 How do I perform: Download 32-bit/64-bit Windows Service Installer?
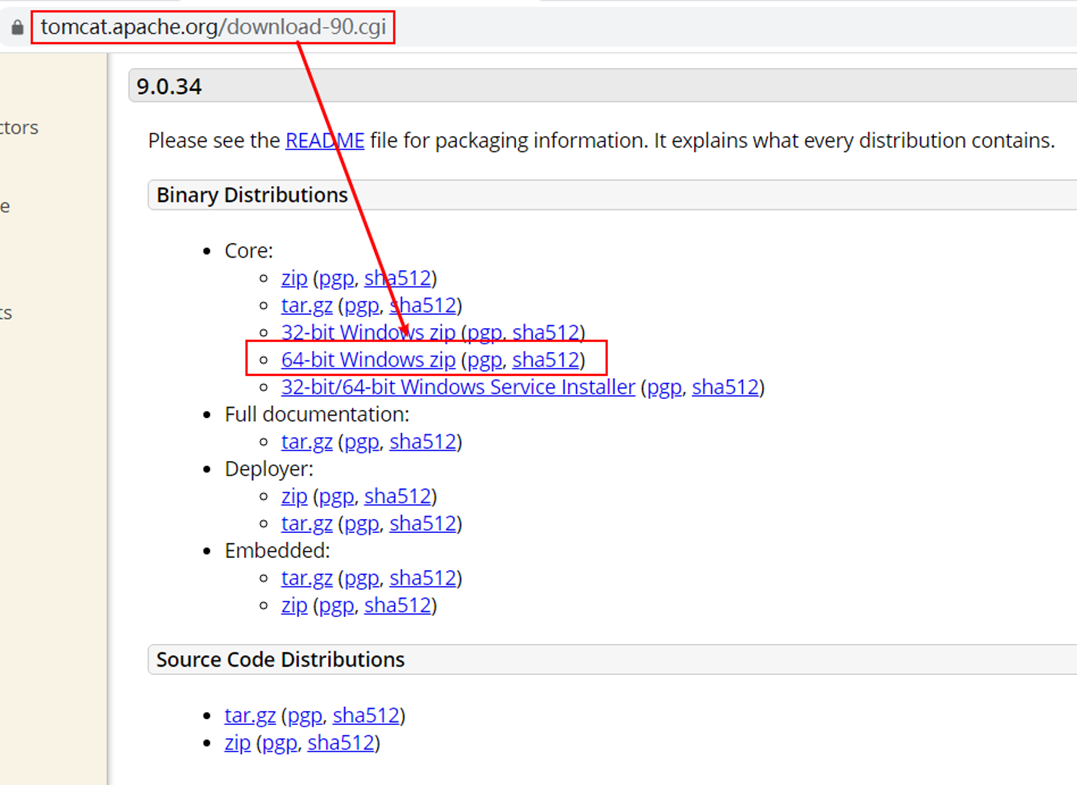point(458,387)
